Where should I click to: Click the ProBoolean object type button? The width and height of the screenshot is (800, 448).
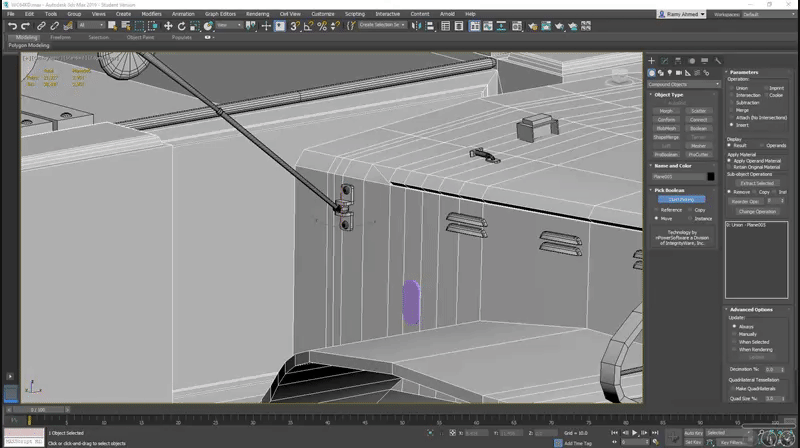point(666,154)
